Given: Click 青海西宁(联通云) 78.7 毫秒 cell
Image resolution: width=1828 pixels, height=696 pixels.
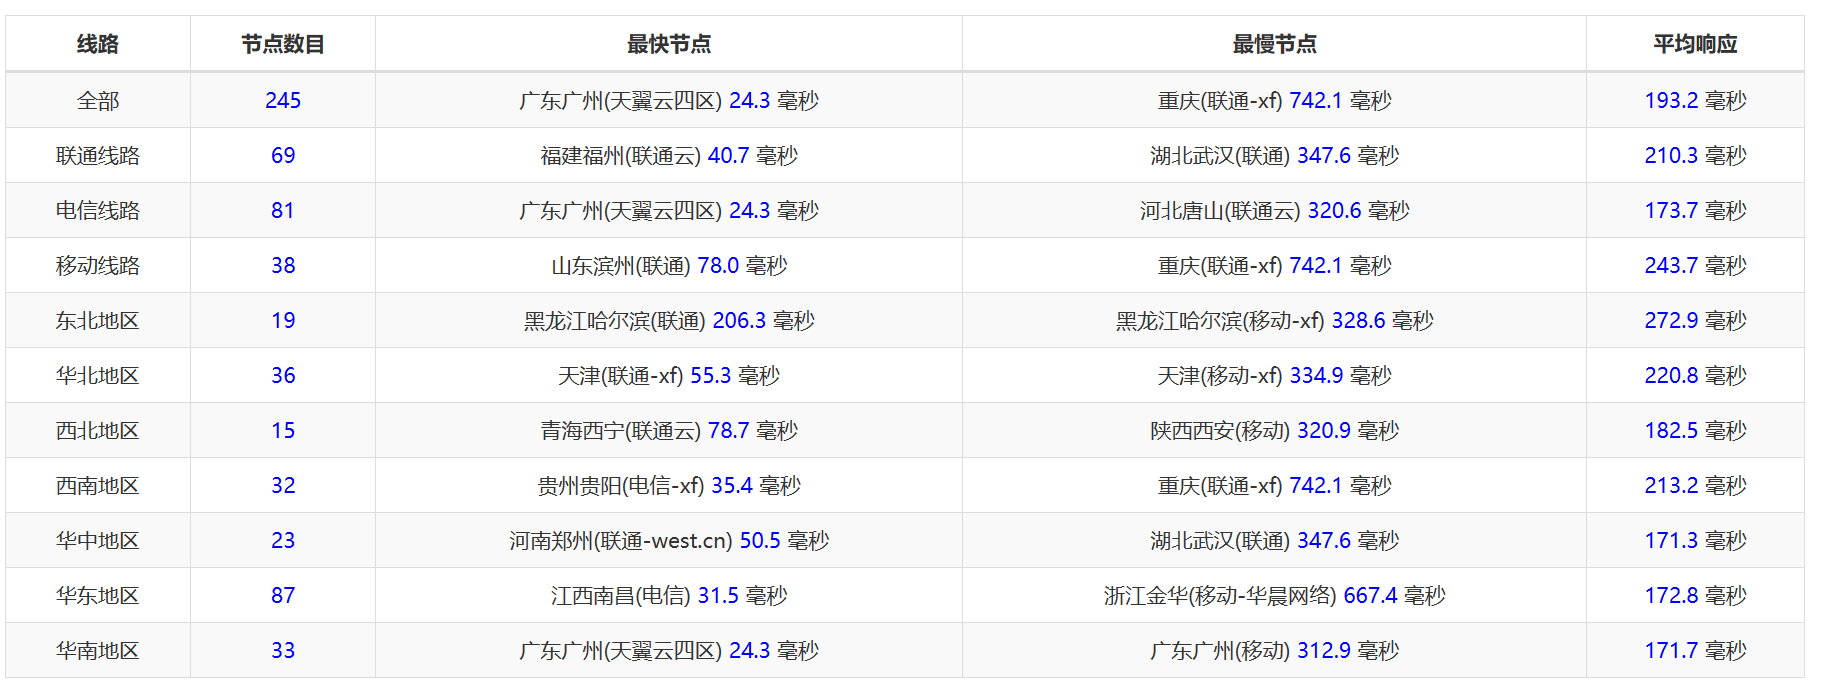Looking at the screenshot, I should pos(669,430).
